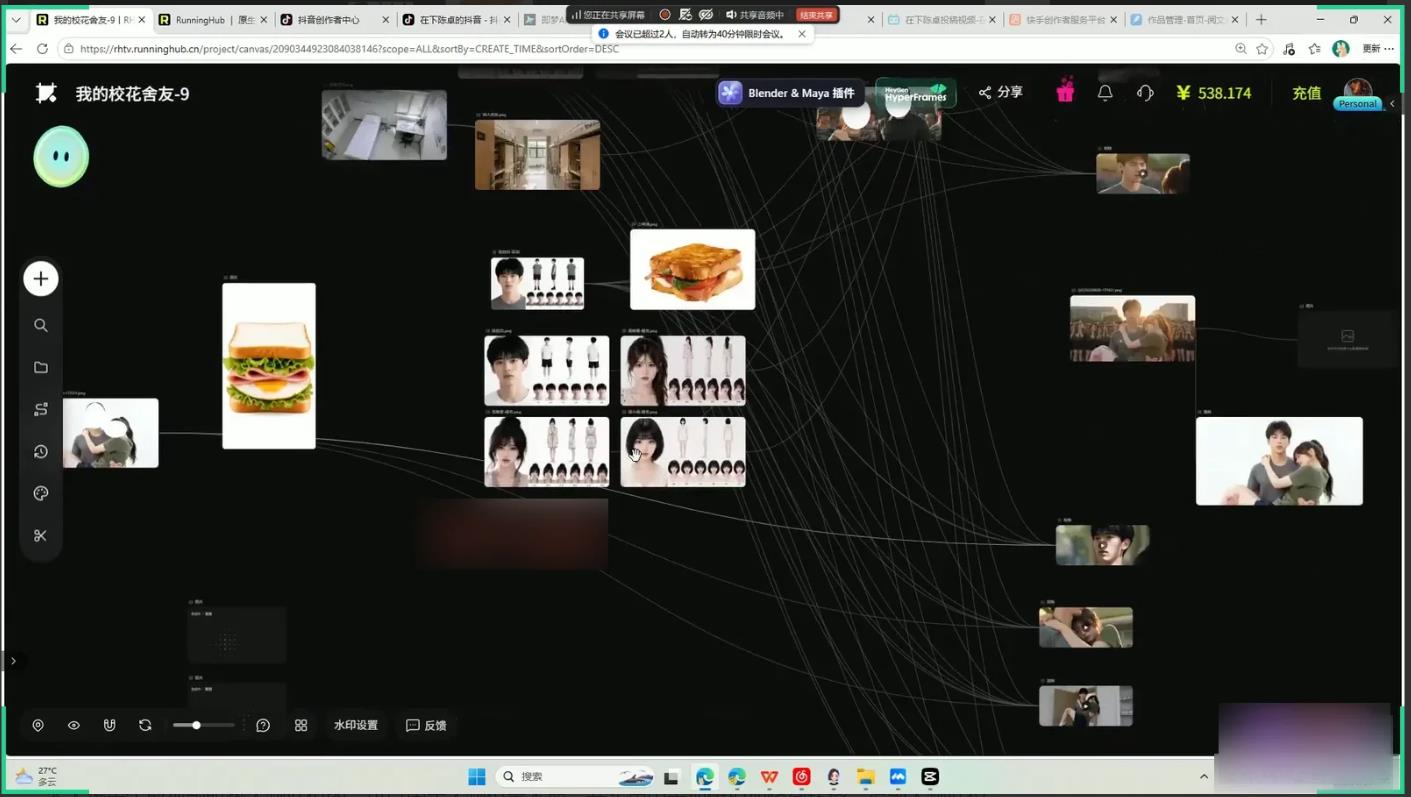Open the HyperFrames banner
1411x797 pixels.
tap(916, 93)
